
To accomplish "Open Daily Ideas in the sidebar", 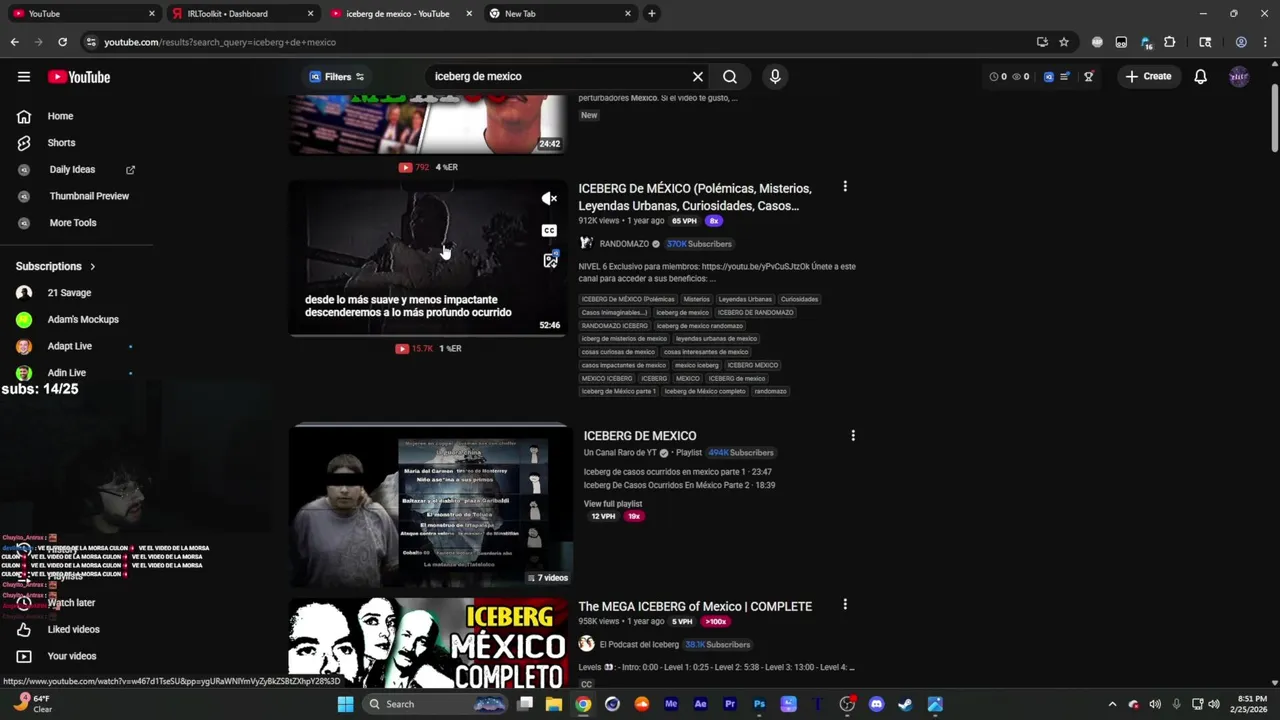I will pos(72,170).
